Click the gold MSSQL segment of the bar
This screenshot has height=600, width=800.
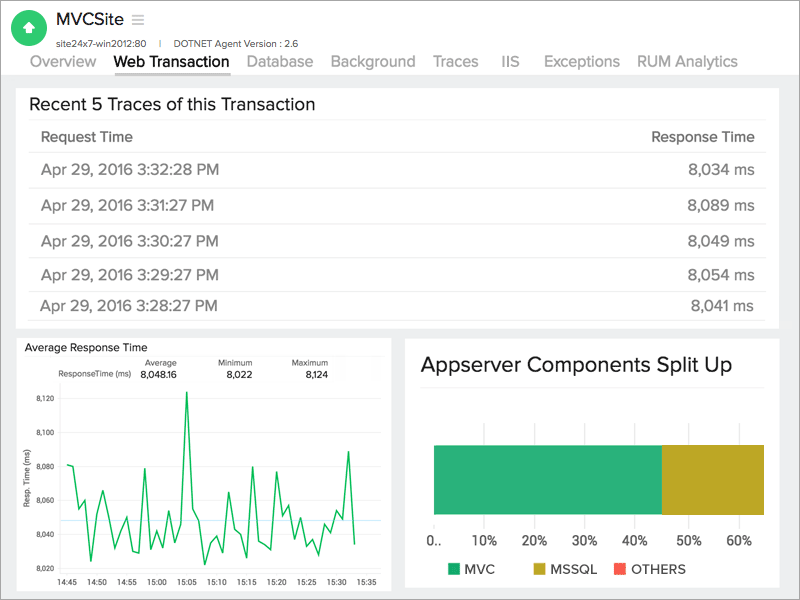(712, 479)
